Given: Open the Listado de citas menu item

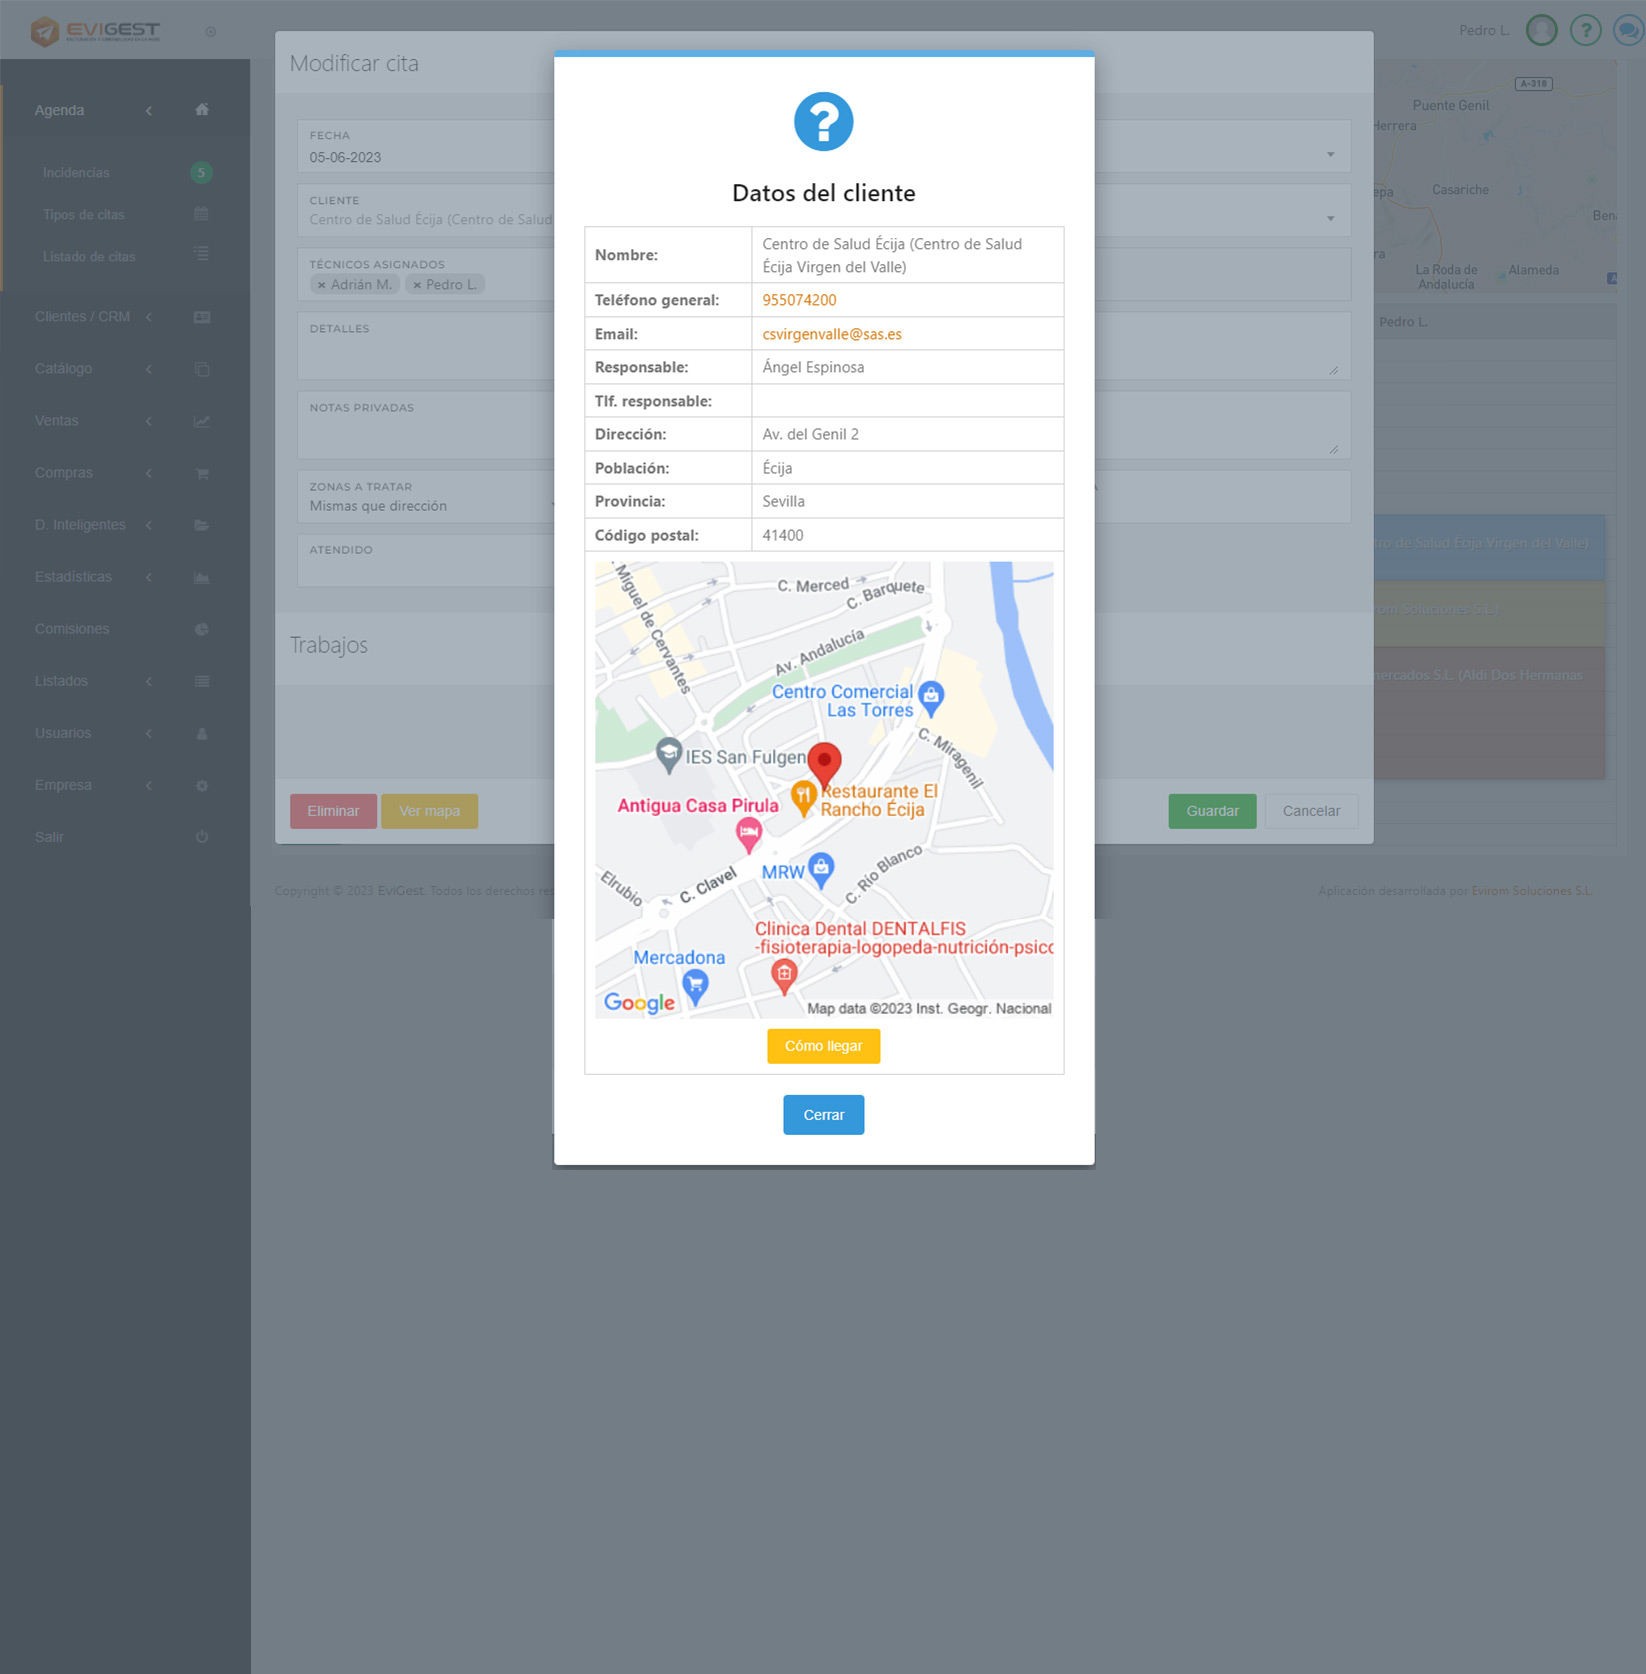Looking at the screenshot, I should click(89, 257).
